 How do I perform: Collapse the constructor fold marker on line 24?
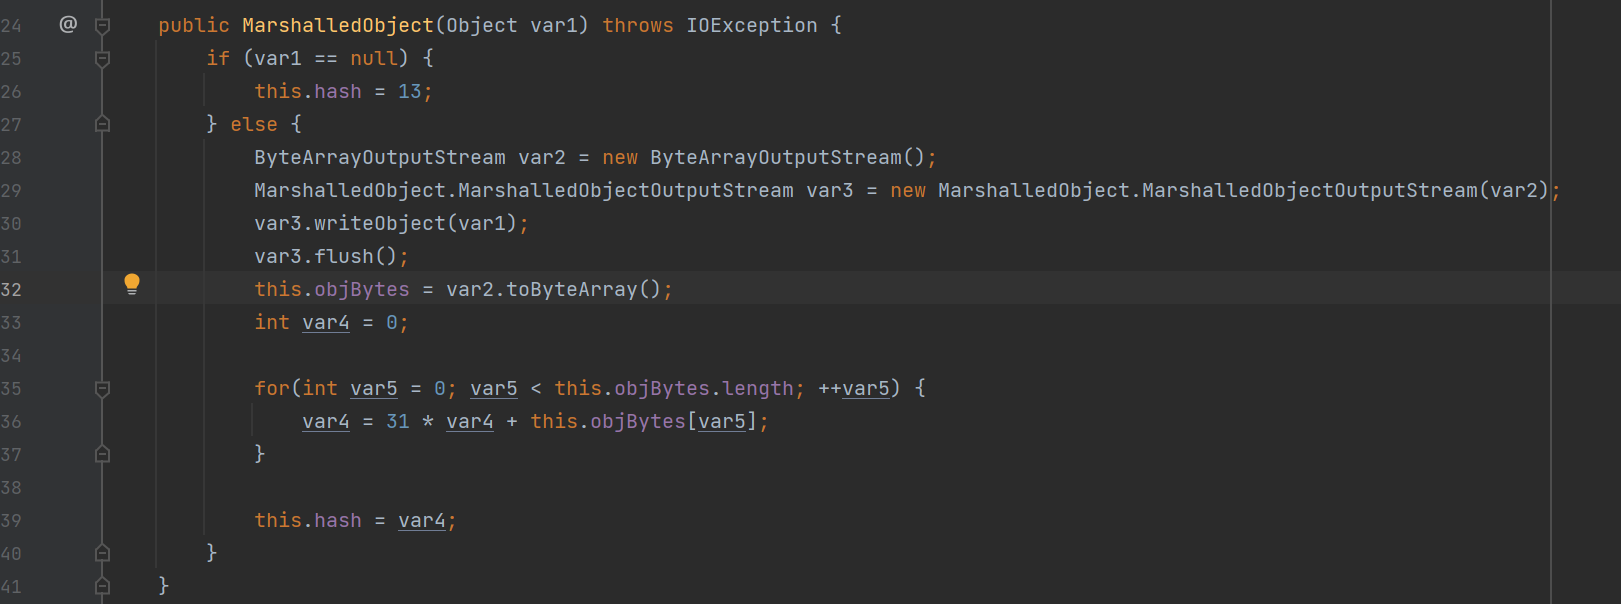(x=102, y=26)
